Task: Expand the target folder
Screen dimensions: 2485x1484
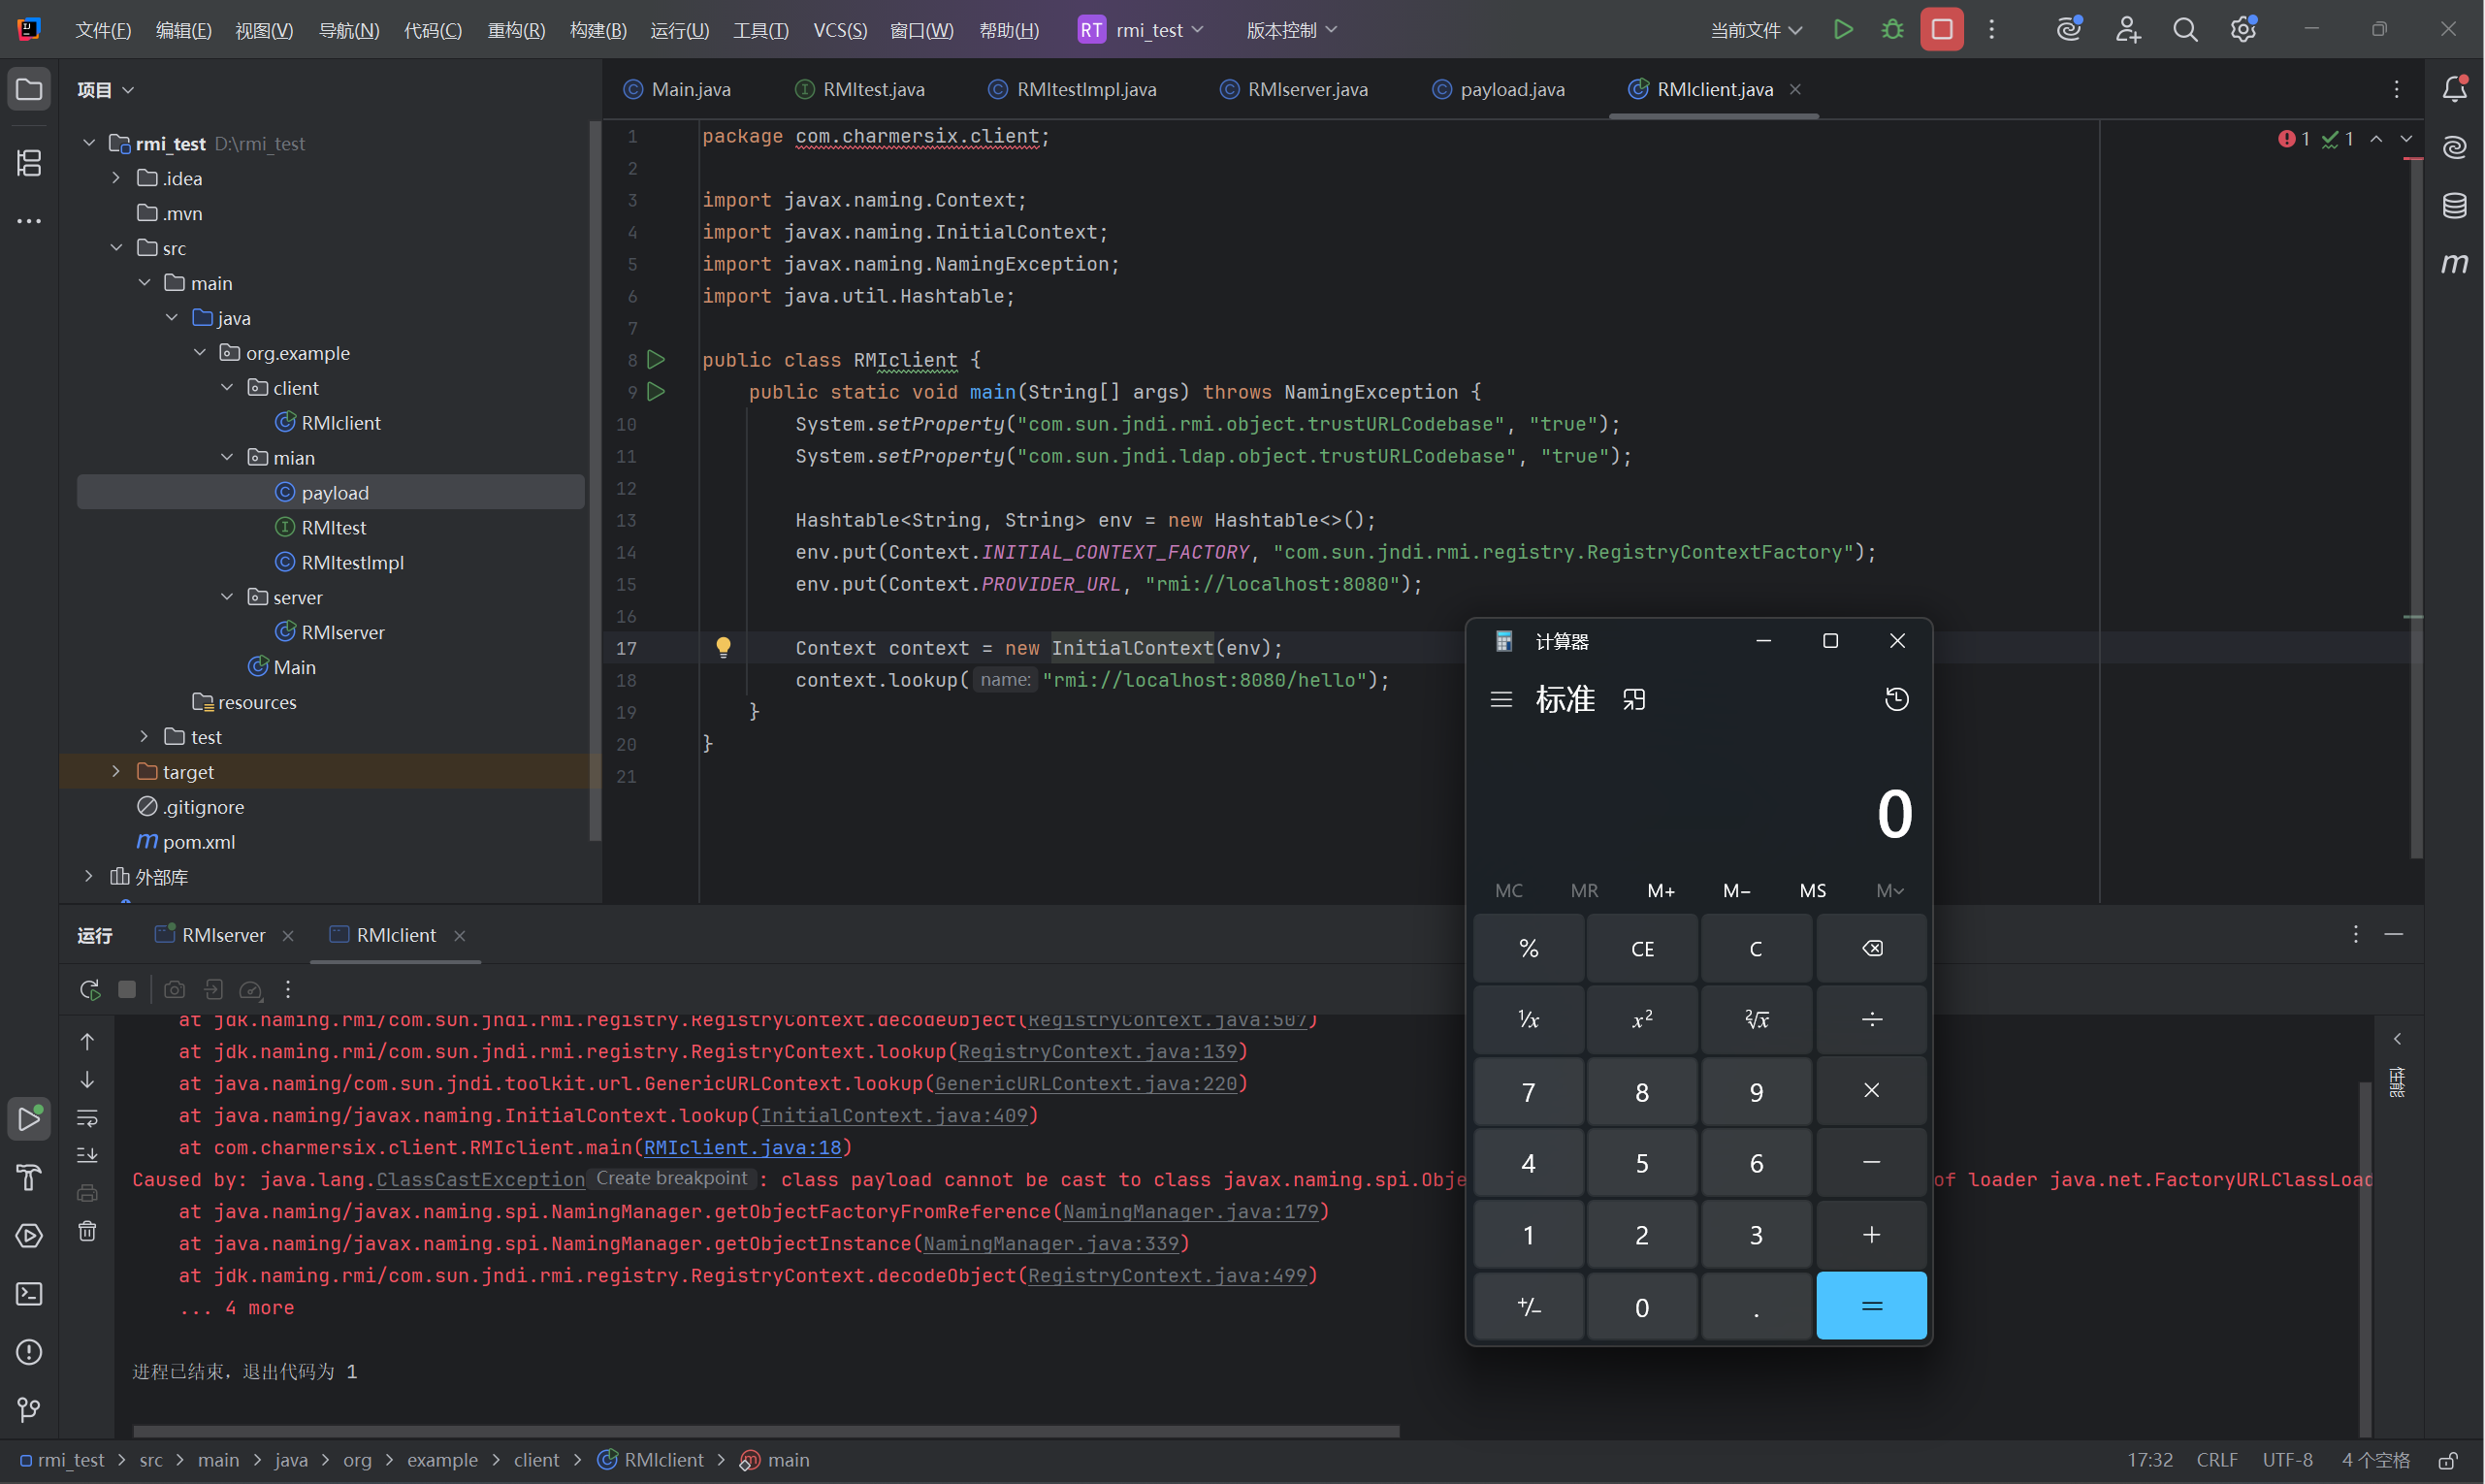Action: [x=116, y=771]
